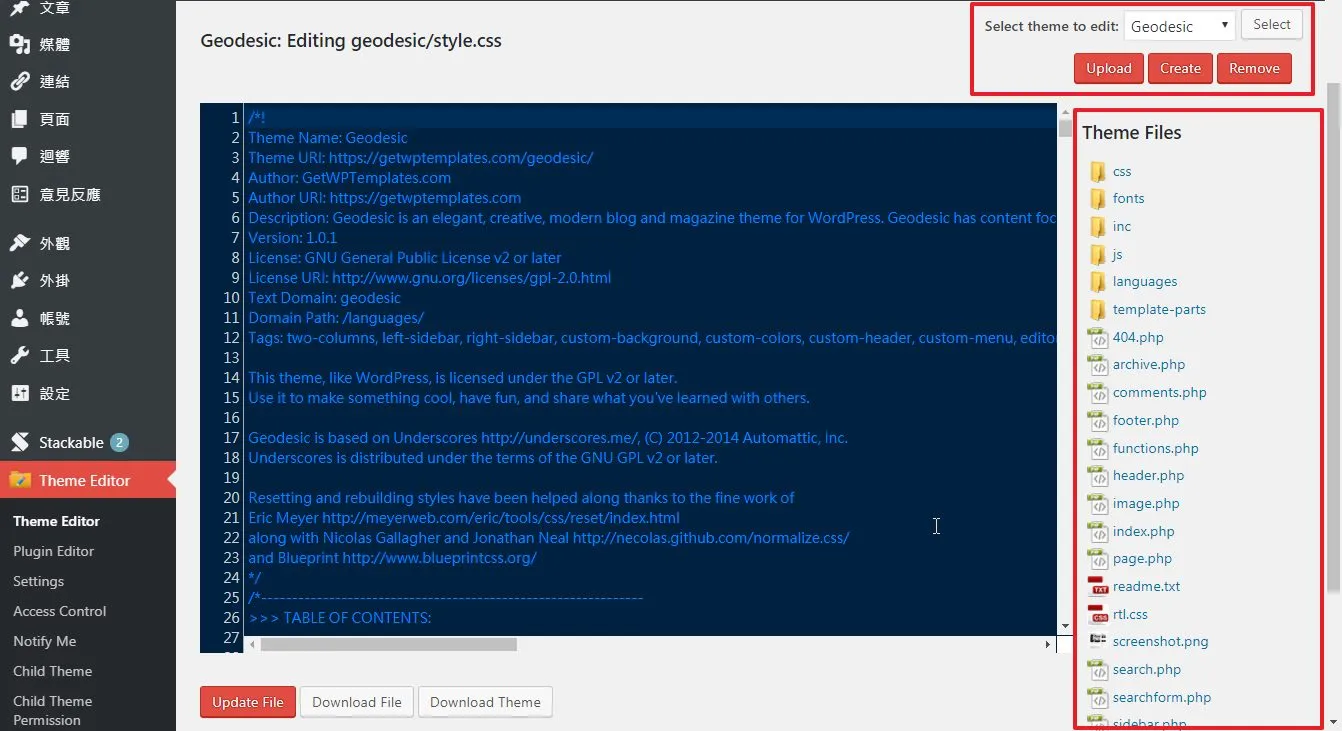Image resolution: width=1342 pixels, height=731 pixels.
Task: Click the pin icon beside 外觀
Action: (x=19, y=243)
